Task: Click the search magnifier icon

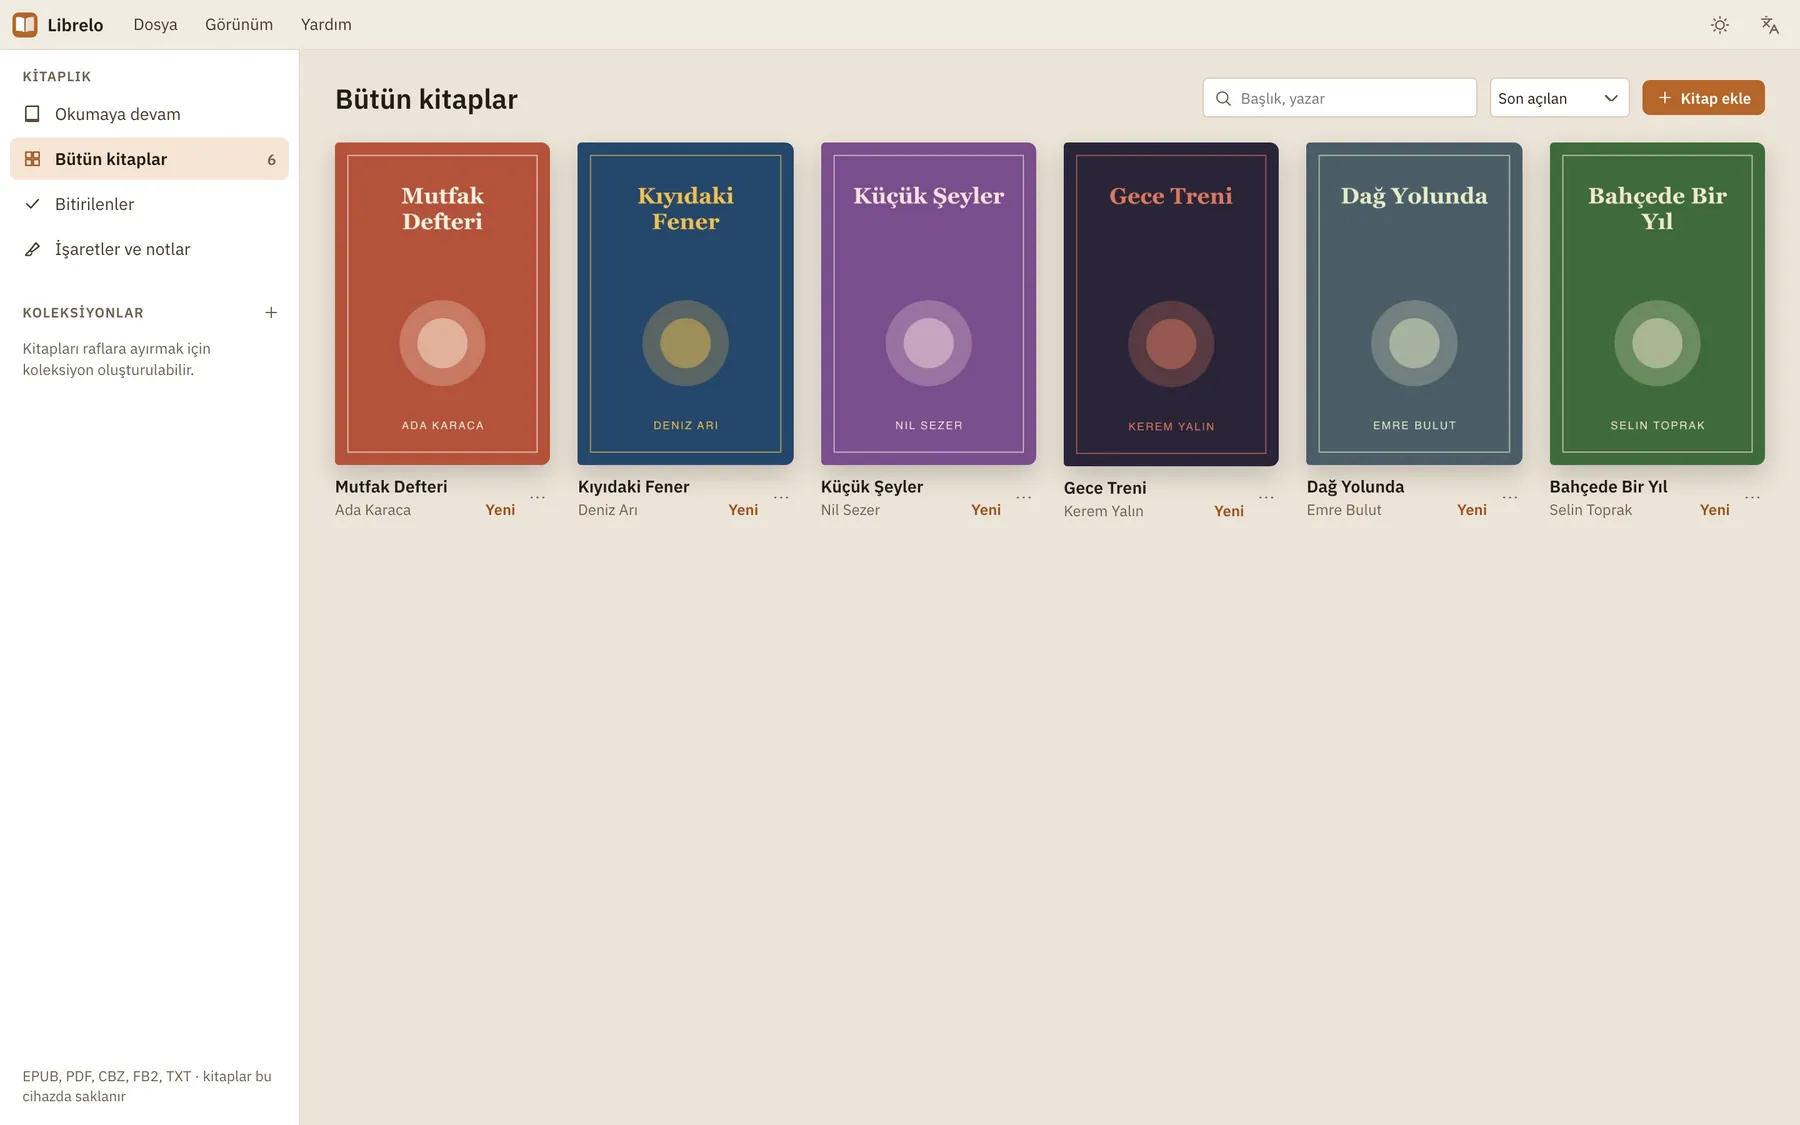Action: 1223,98
